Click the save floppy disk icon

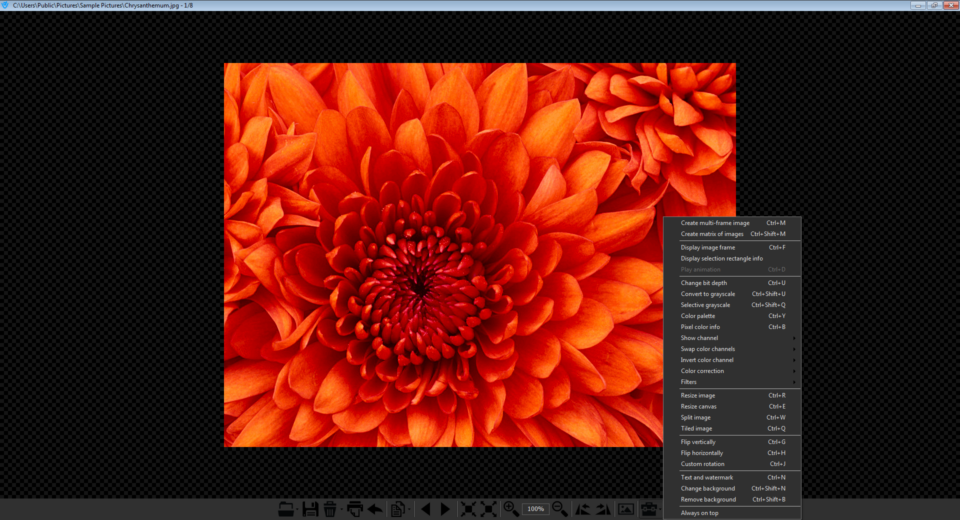pos(311,509)
